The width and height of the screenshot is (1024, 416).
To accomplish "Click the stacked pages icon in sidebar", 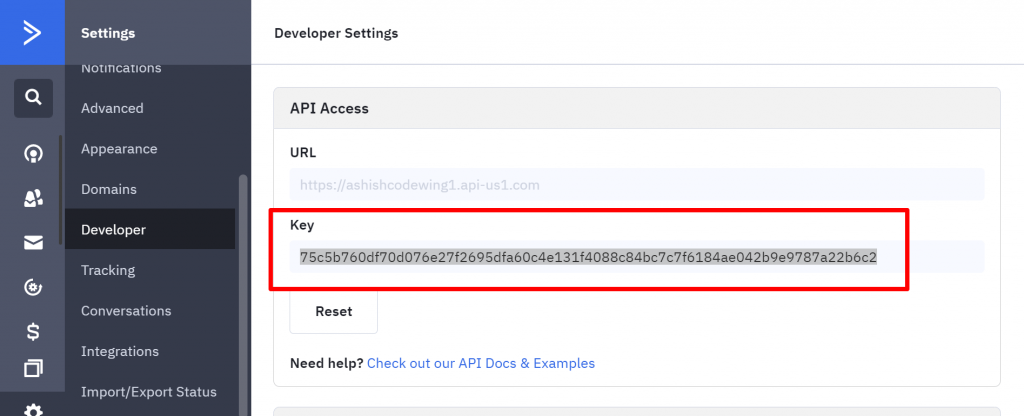I will [33, 369].
